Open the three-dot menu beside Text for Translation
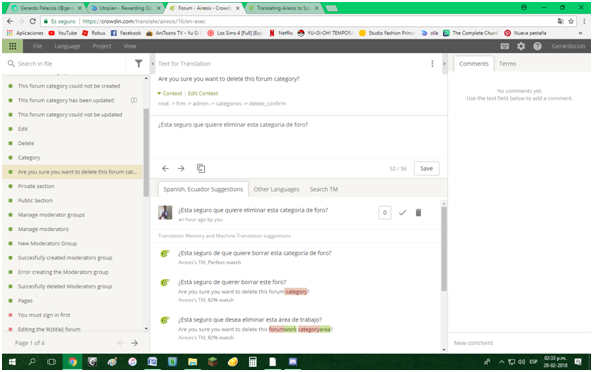 pyautogui.click(x=432, y=64)
